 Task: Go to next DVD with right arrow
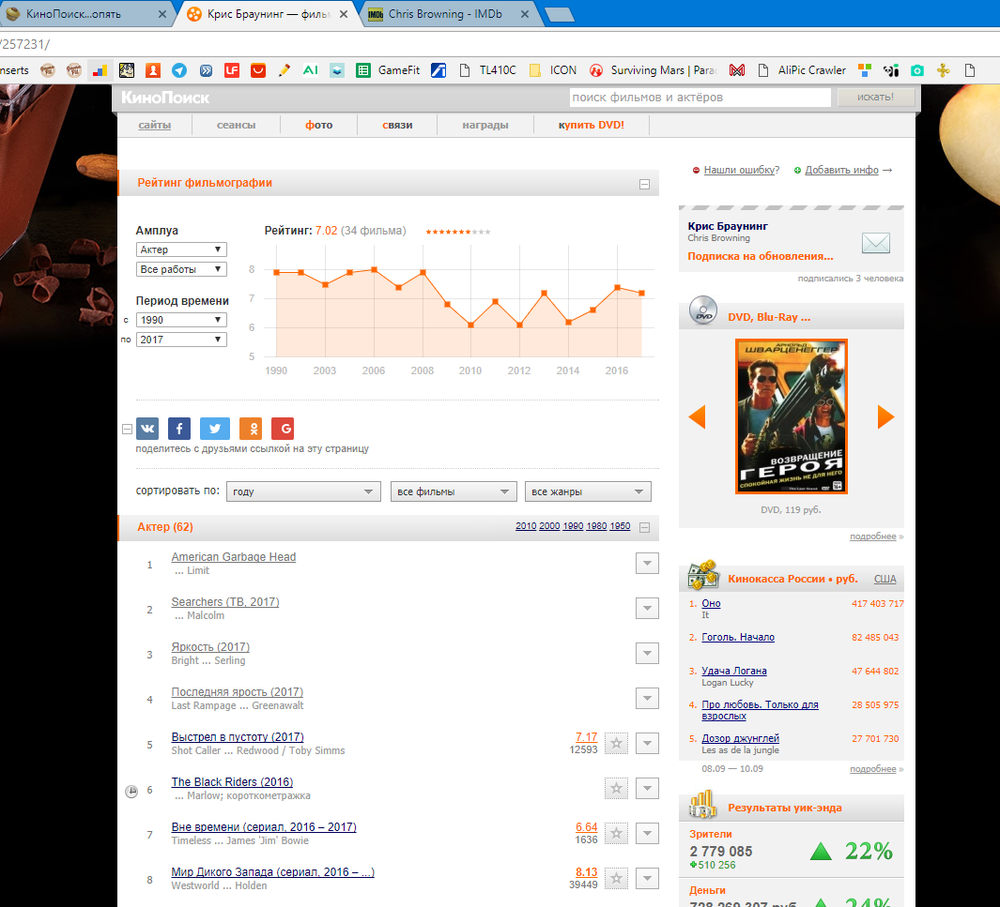coord(885,417)
